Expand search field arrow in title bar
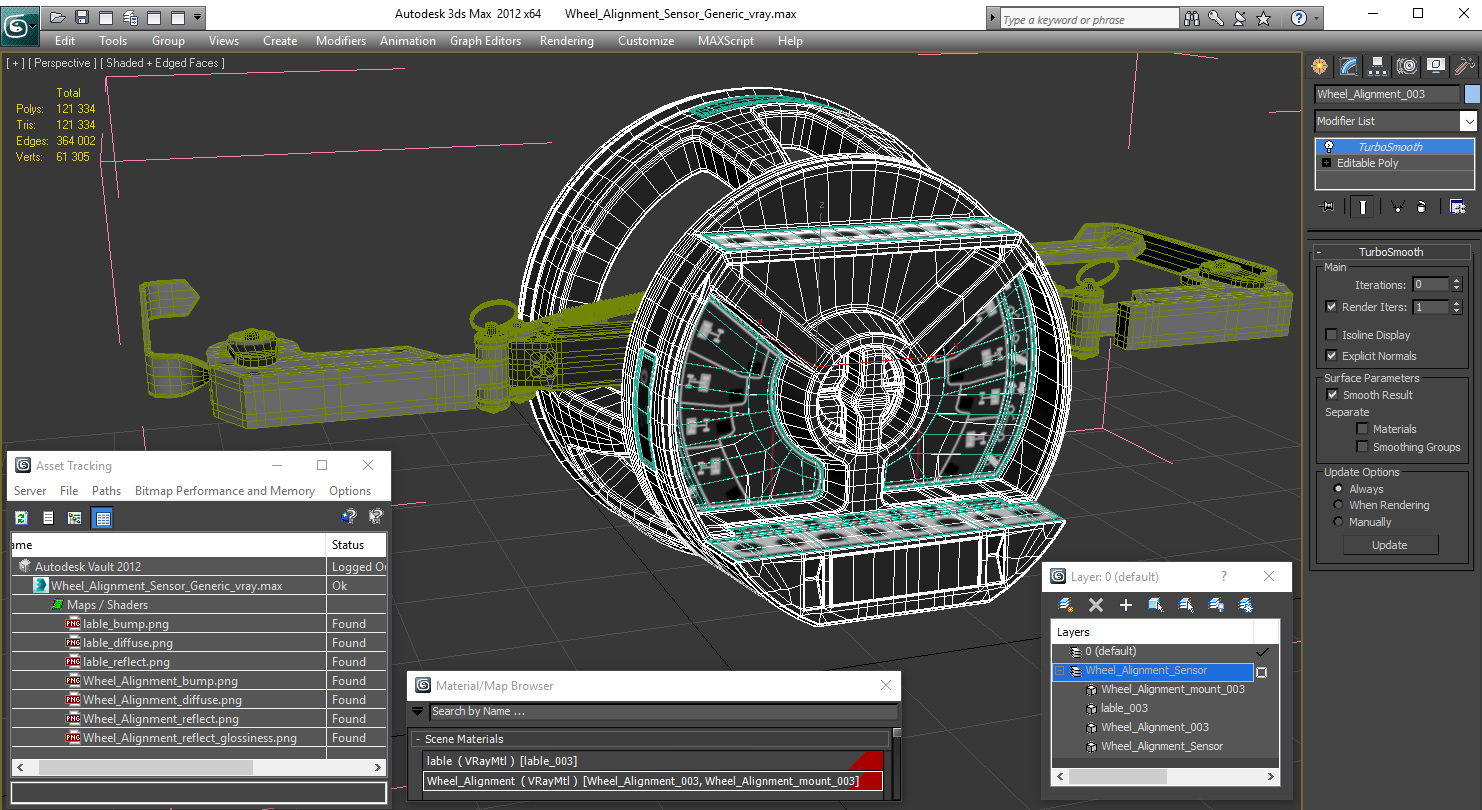 click(x=992, y=19)
